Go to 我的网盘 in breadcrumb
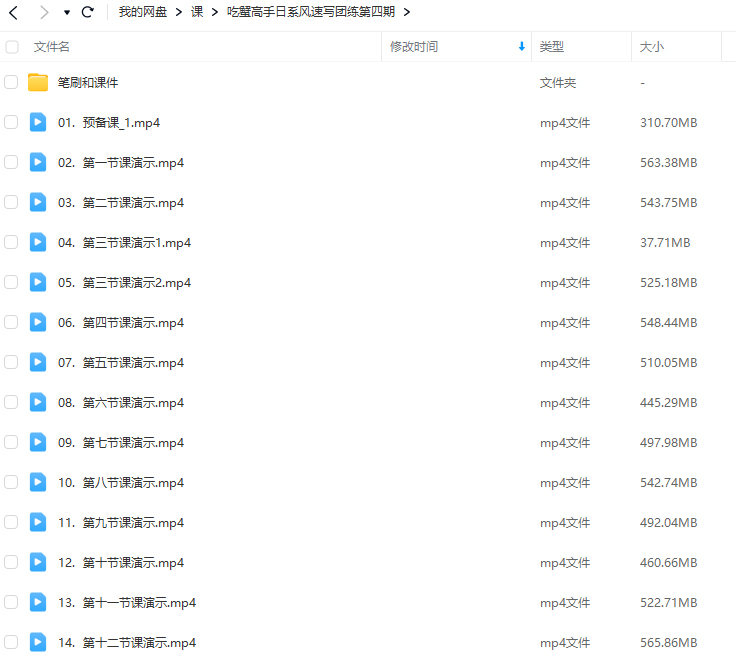This screenshot has width=736, height=662. point(143,12)
